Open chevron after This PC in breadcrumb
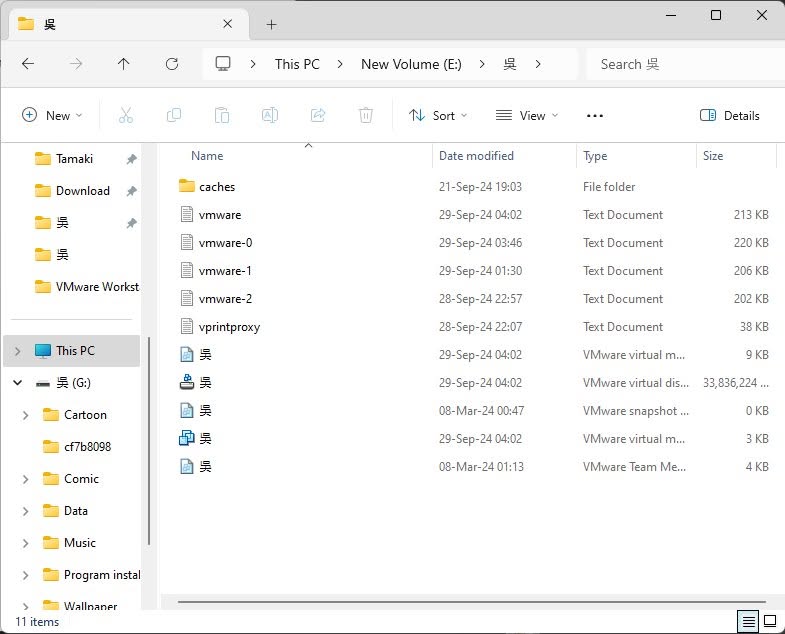This screenshot has width=785, height=634. point(340,64)
